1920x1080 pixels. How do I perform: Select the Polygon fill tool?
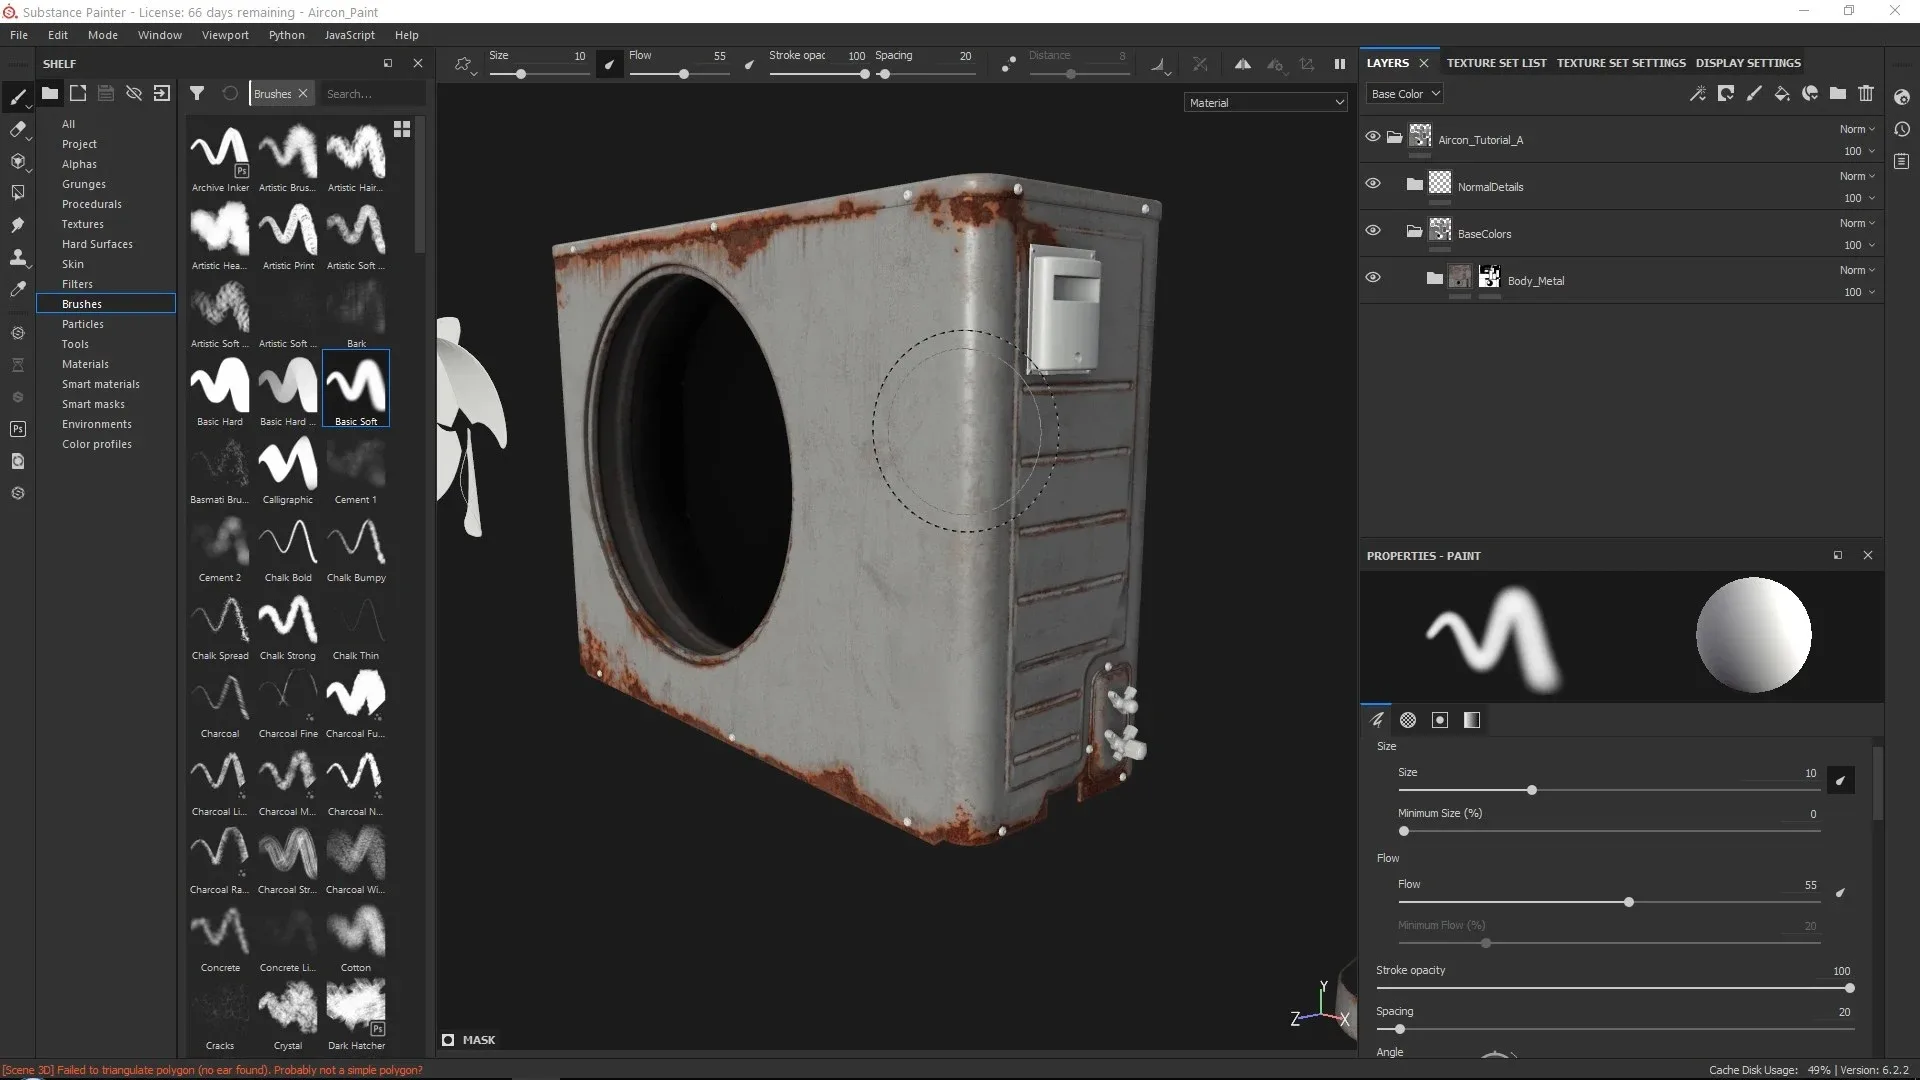(17, 193)
